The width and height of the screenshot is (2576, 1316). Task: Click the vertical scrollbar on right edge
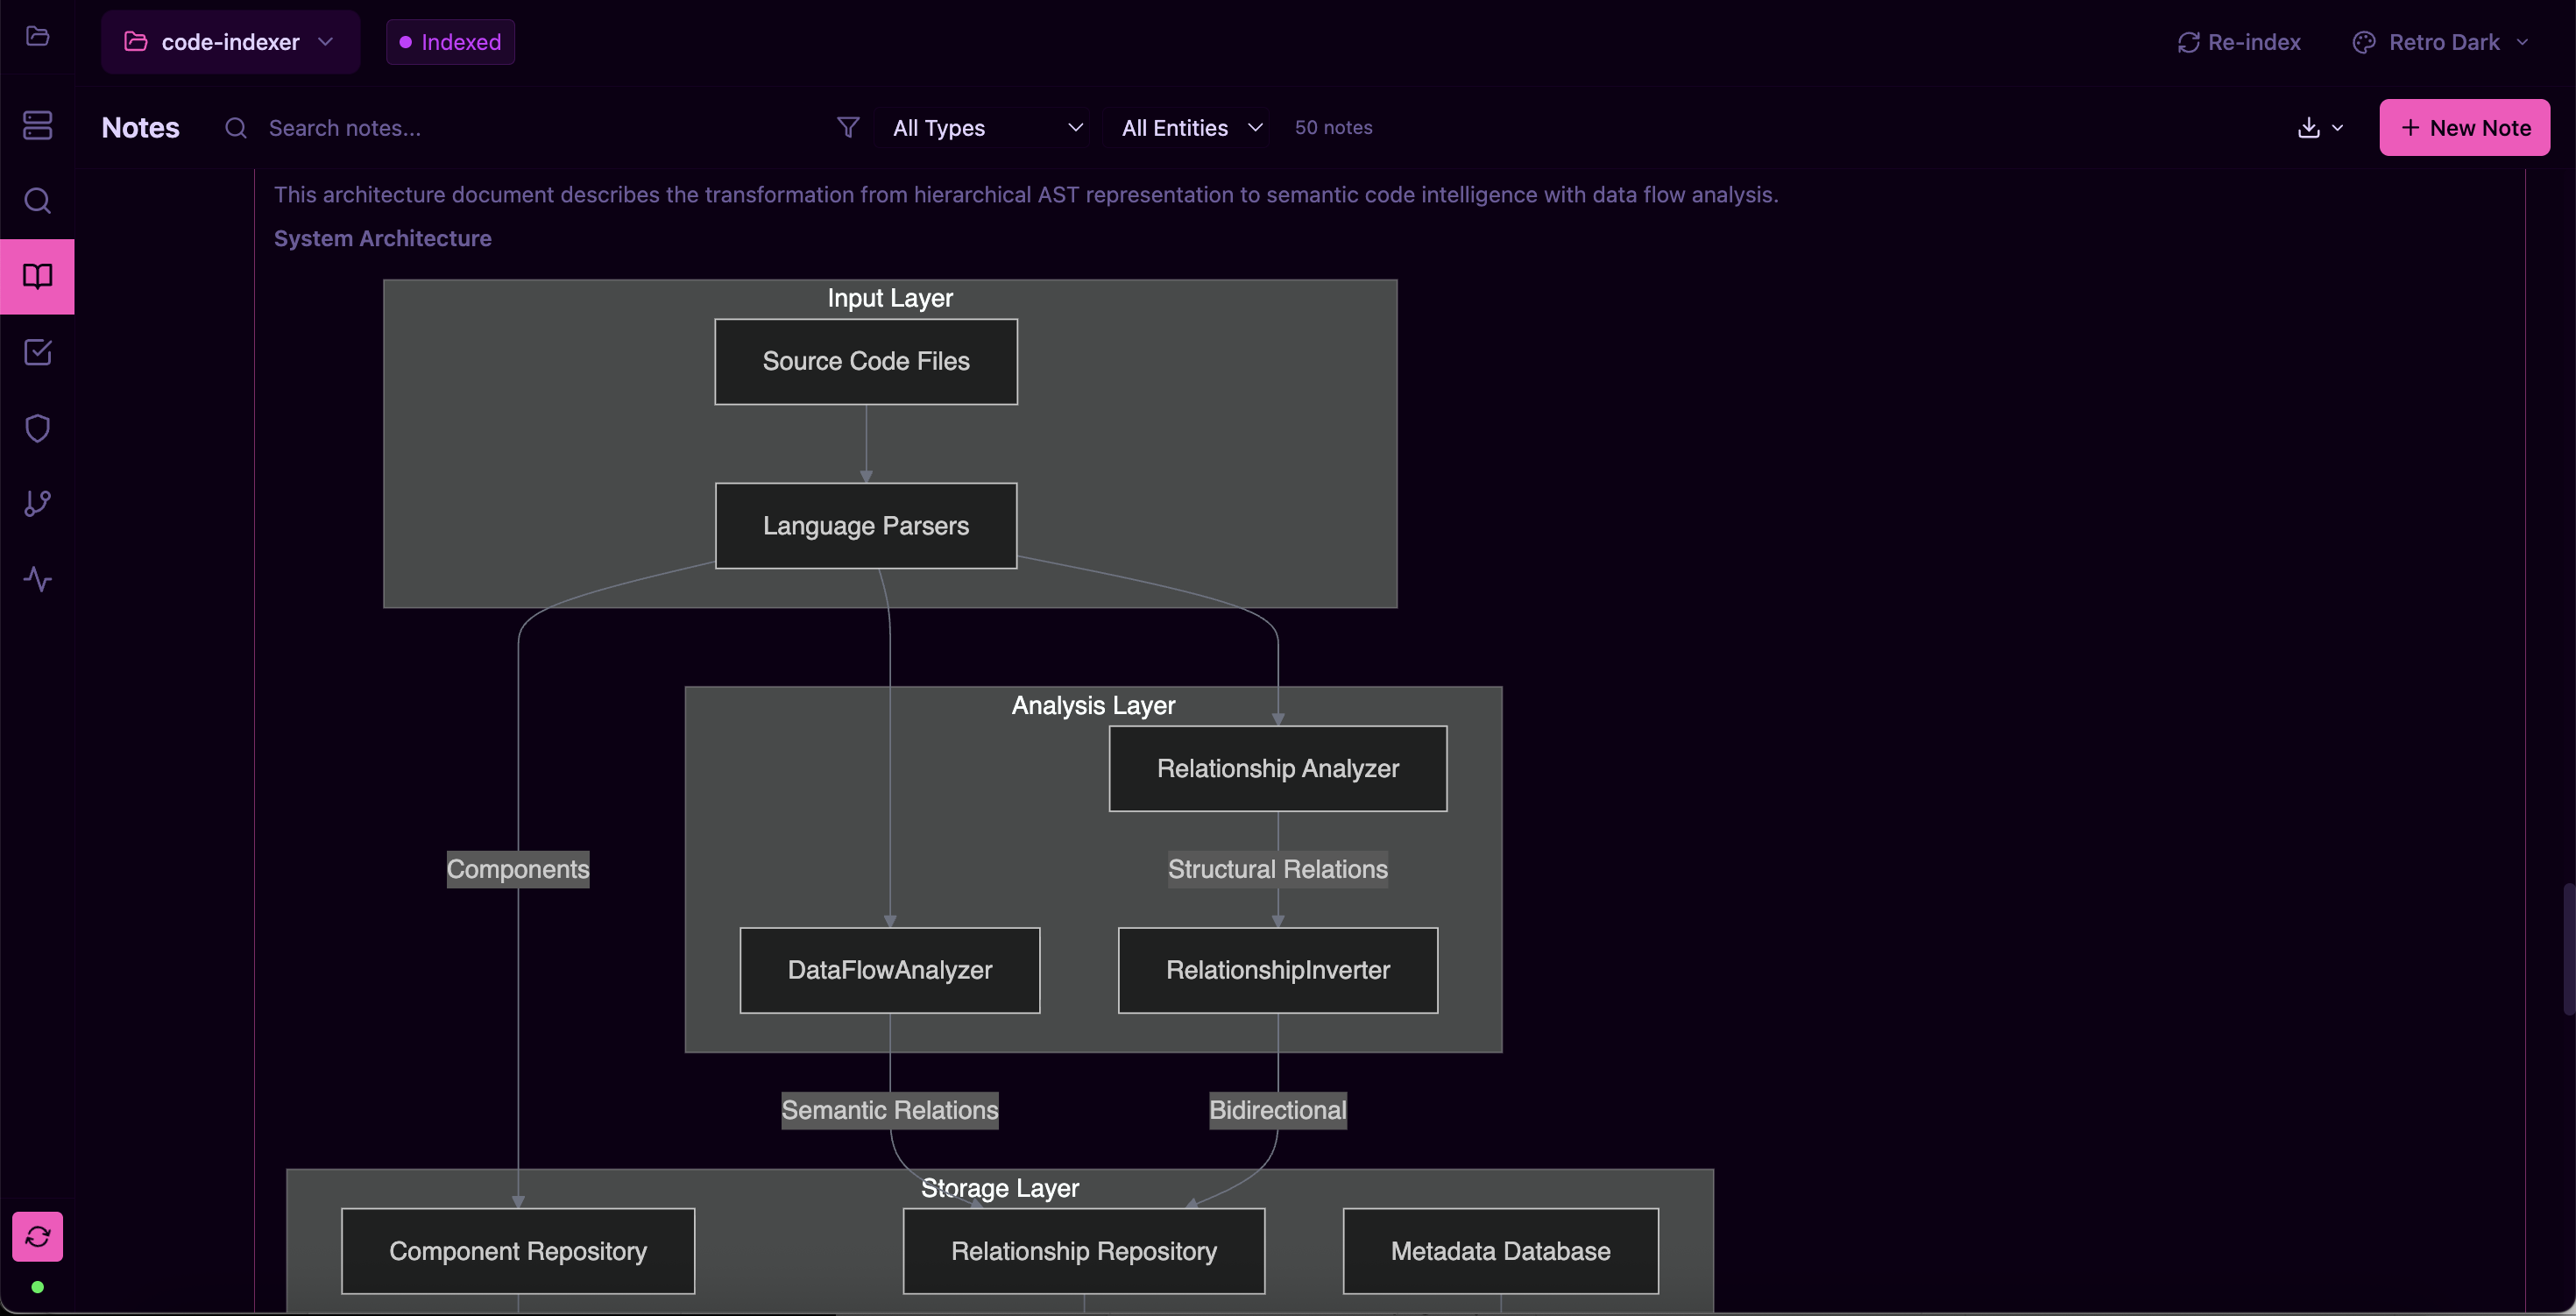[2567, 948]
